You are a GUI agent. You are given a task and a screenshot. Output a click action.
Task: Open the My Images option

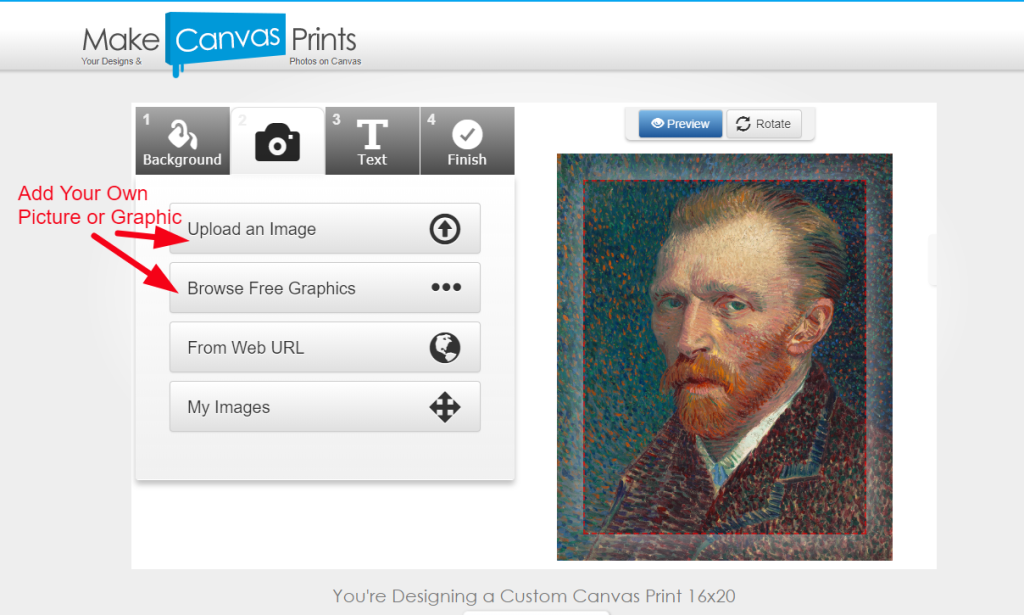point(229,407)
